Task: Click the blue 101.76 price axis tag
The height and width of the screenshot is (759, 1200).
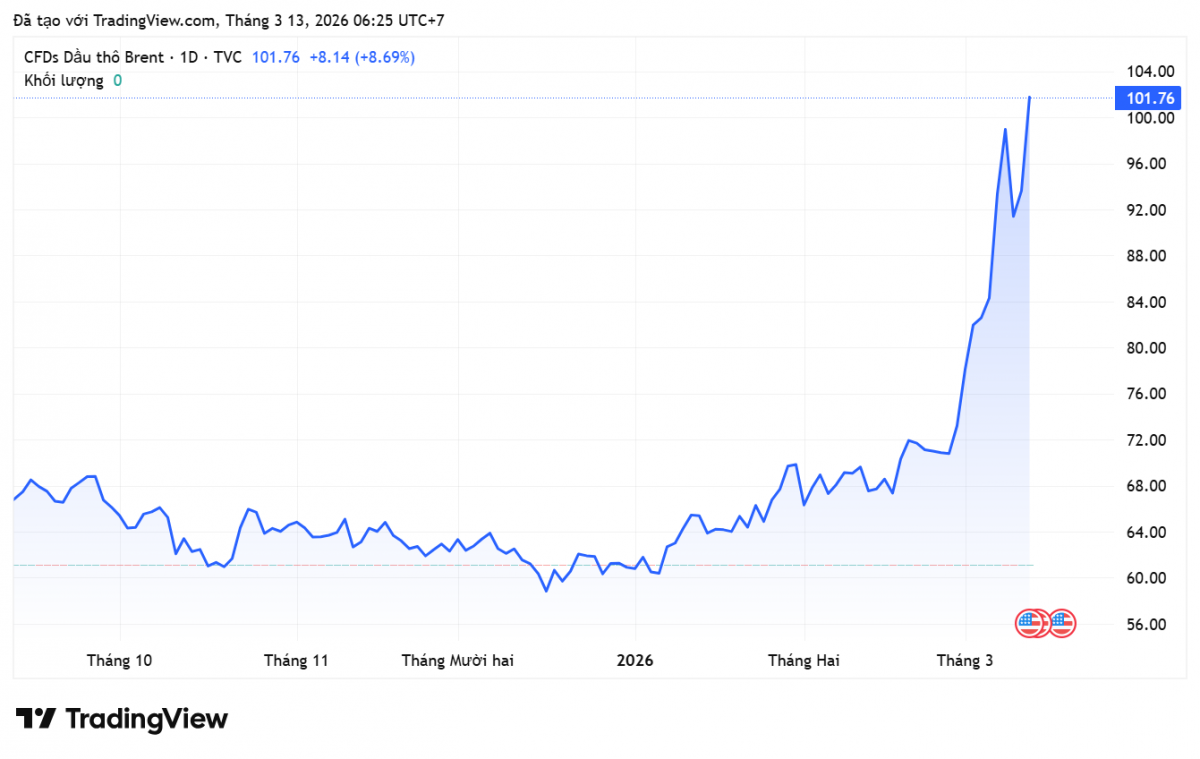Action: [1149, 98]
